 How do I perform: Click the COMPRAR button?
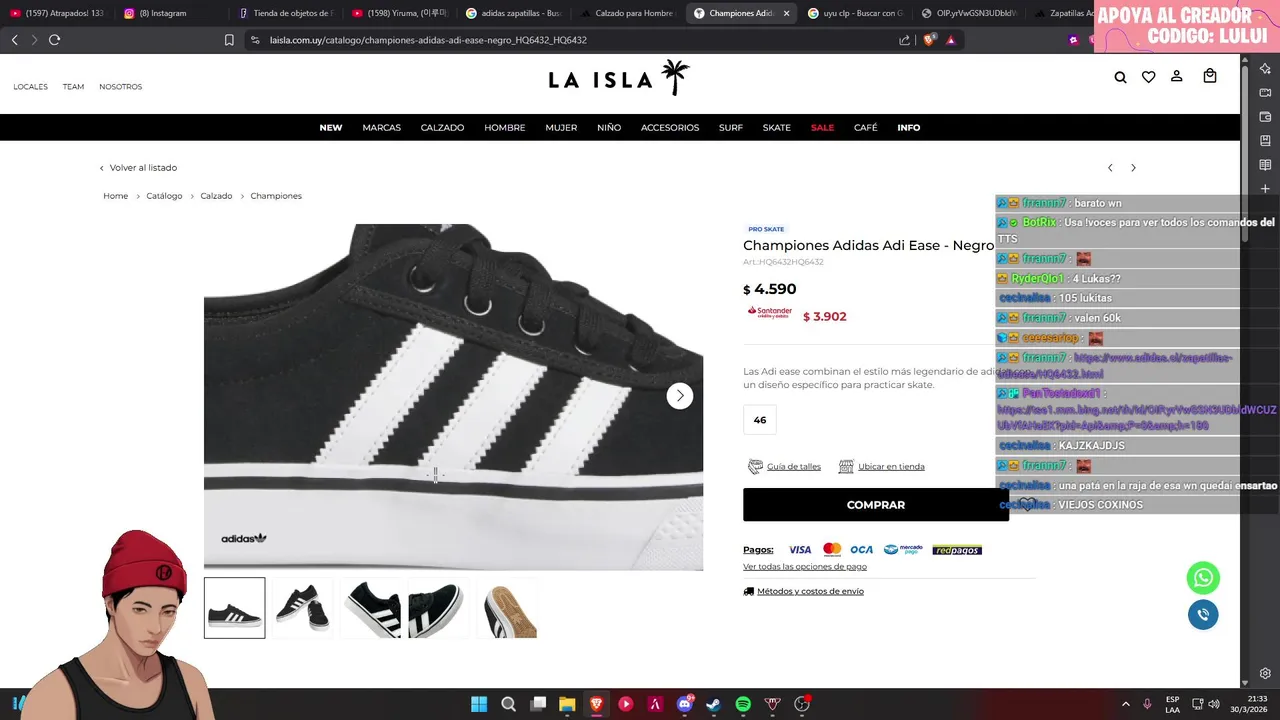[x=876, y=505]
